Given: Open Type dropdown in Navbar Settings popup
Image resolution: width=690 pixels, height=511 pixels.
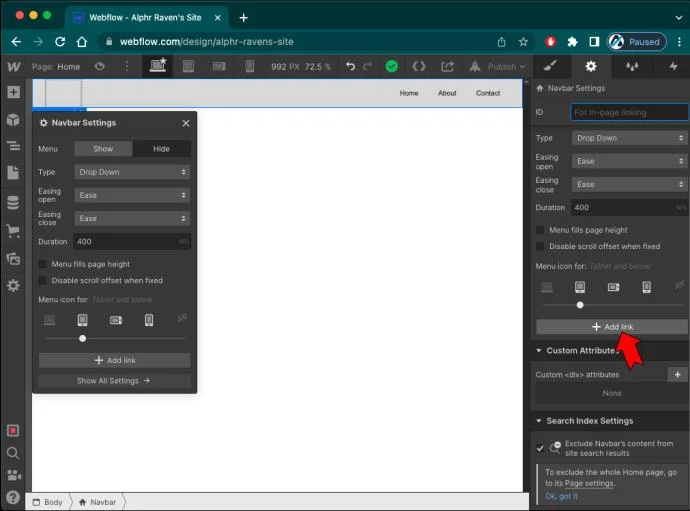Looking at the screenshot, I should click(132, 172).
